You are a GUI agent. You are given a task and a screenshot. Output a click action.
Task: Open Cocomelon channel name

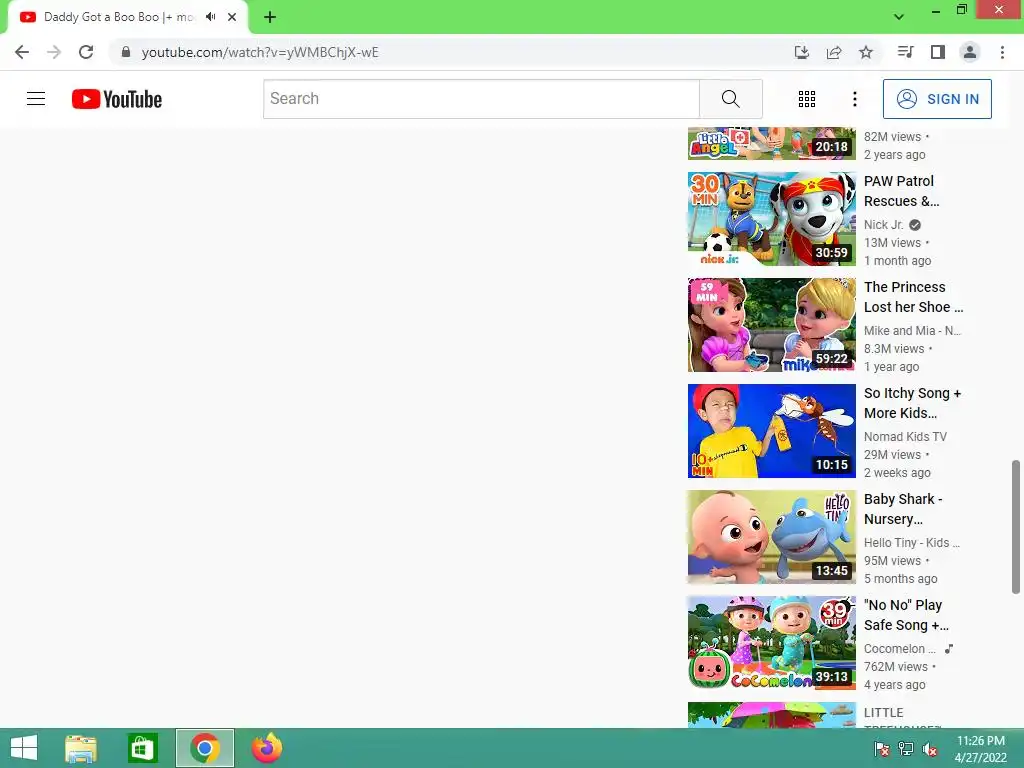point(899,648)
